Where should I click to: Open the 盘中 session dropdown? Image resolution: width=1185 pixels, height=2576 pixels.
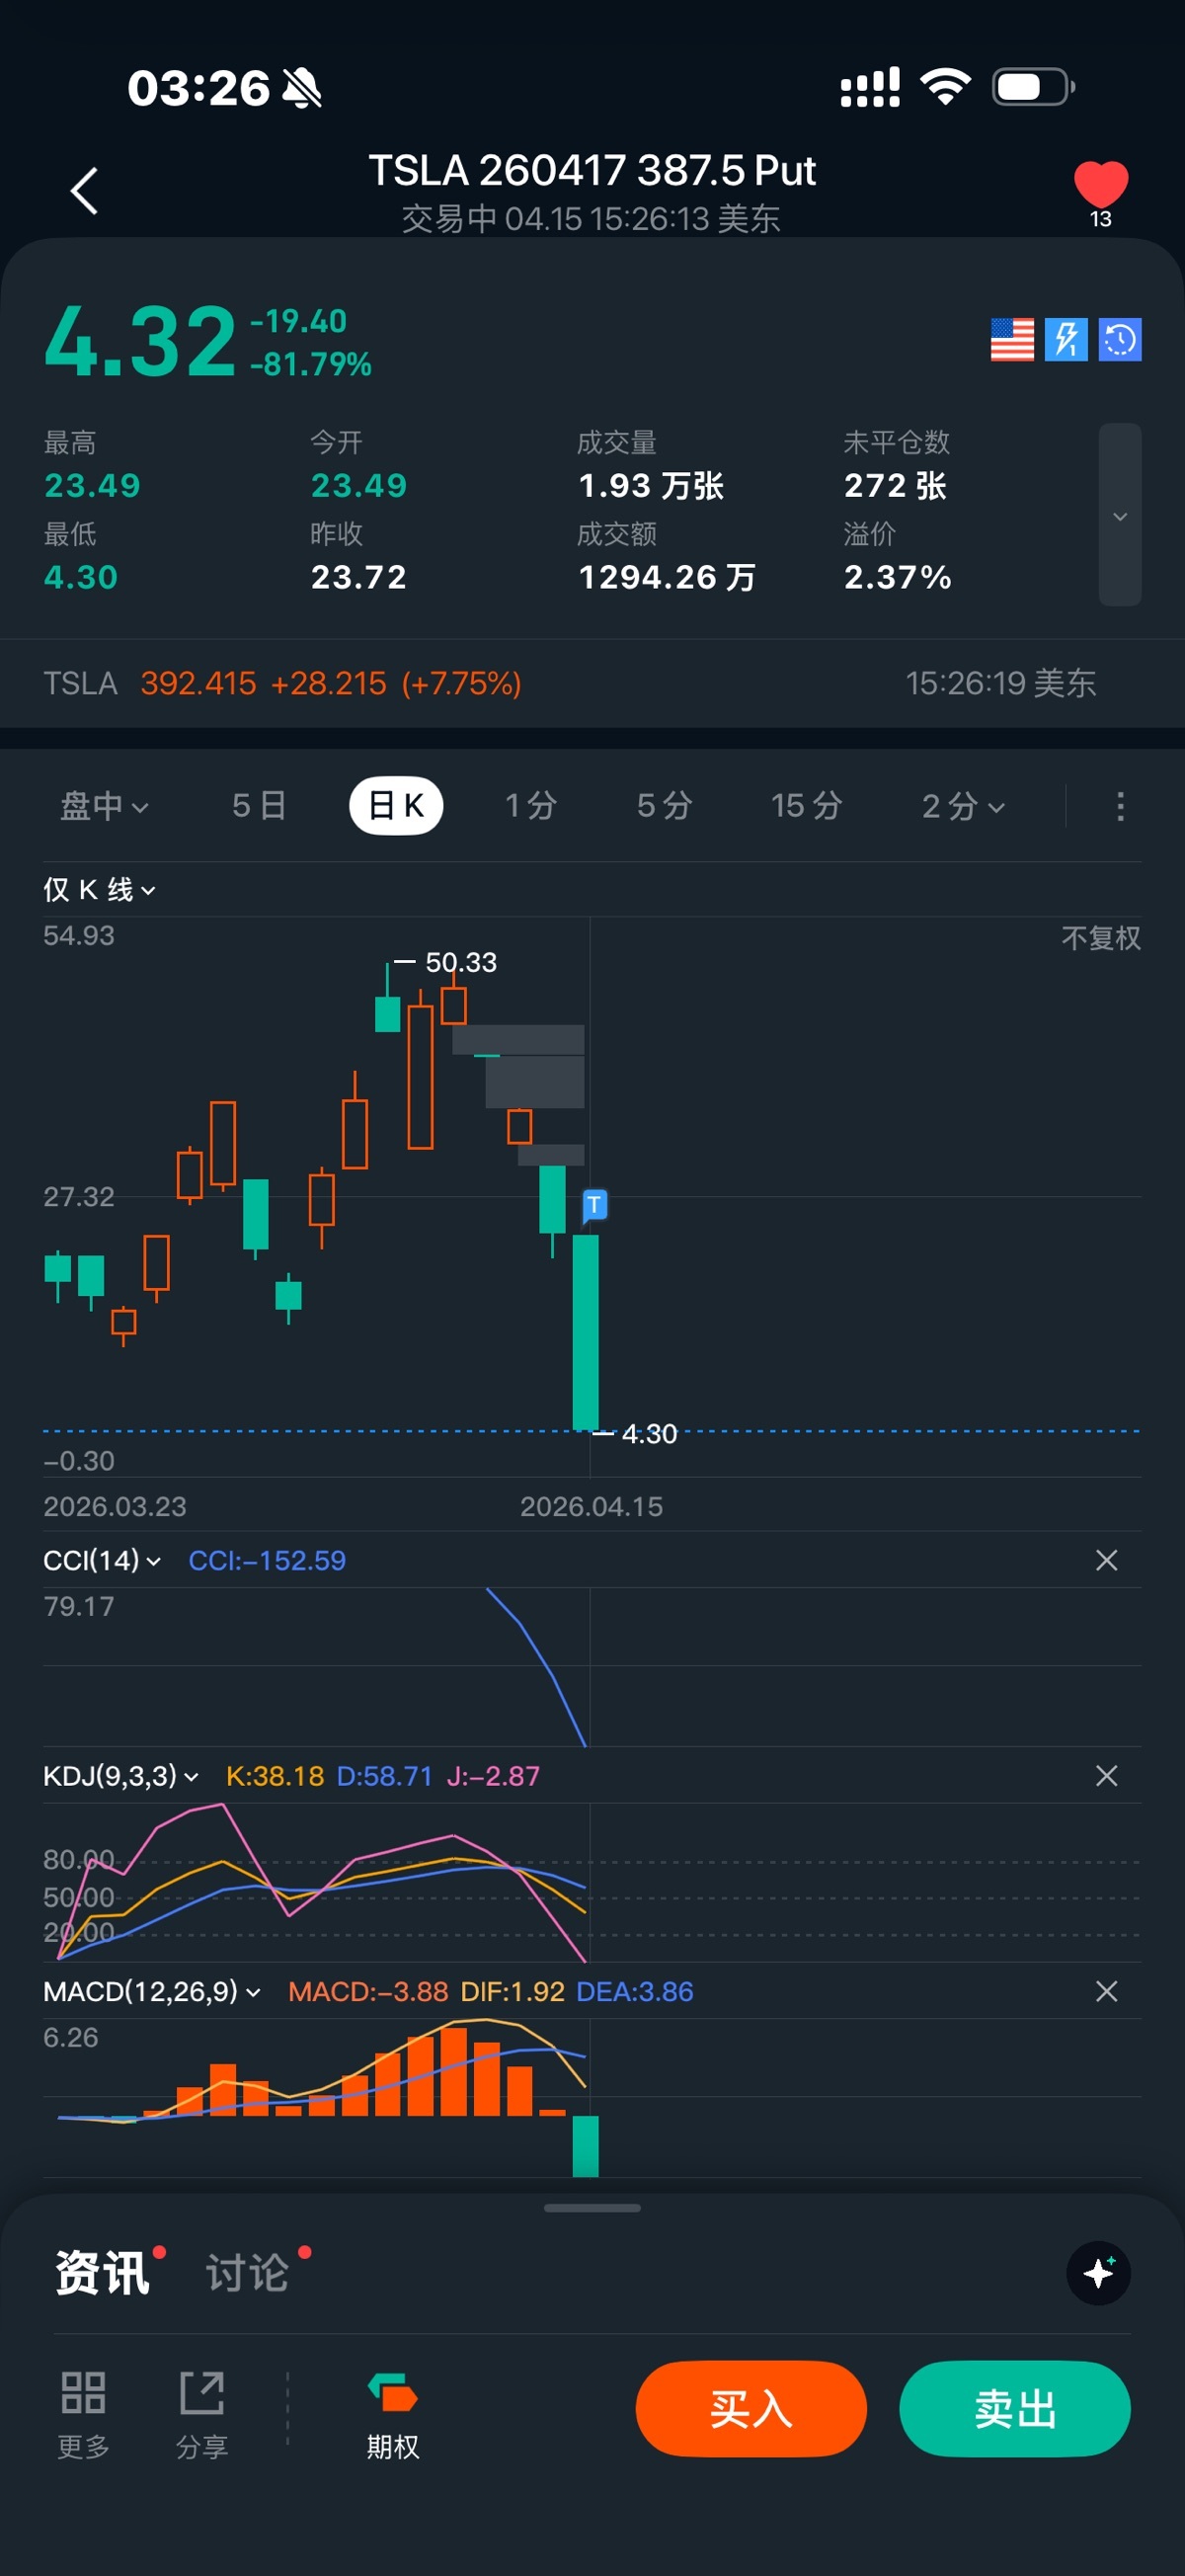104,806
